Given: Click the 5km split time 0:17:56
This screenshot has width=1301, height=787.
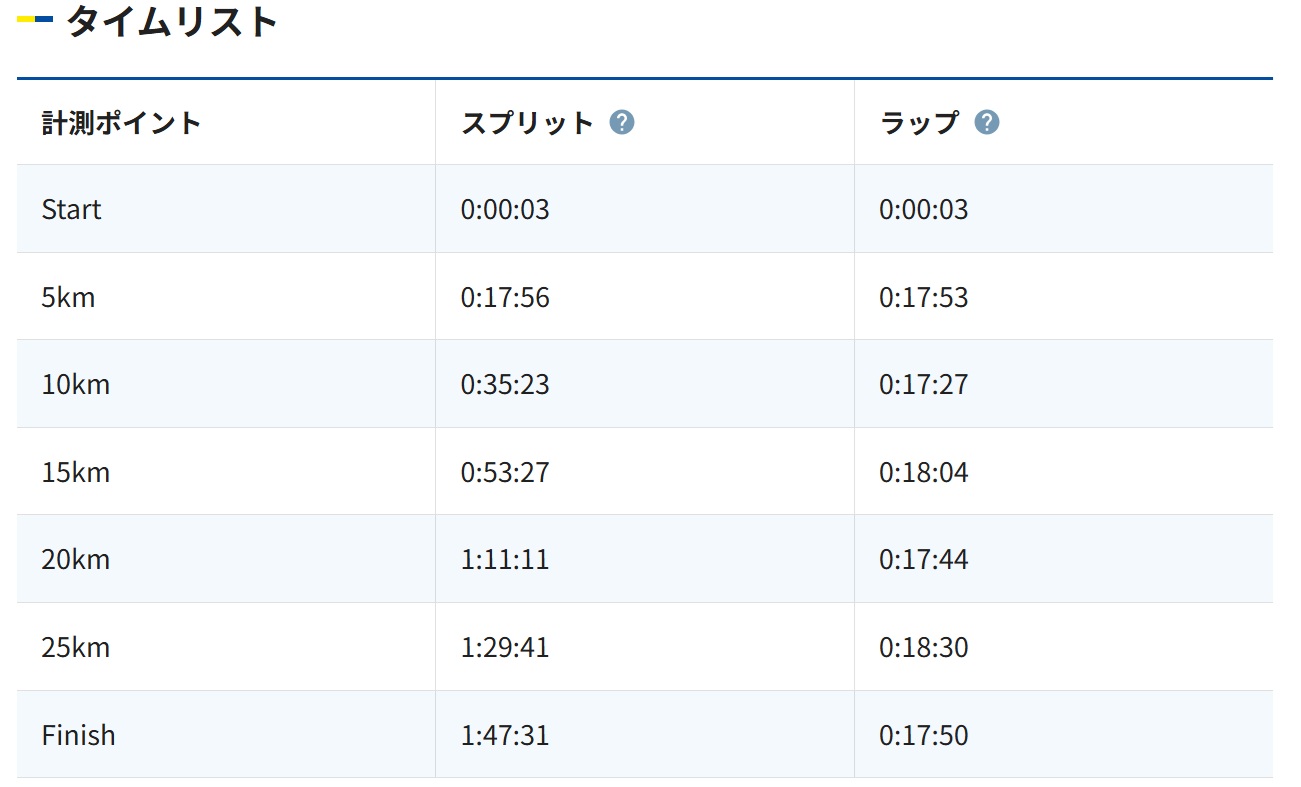Looking at the screenshot, I should 505,298.
